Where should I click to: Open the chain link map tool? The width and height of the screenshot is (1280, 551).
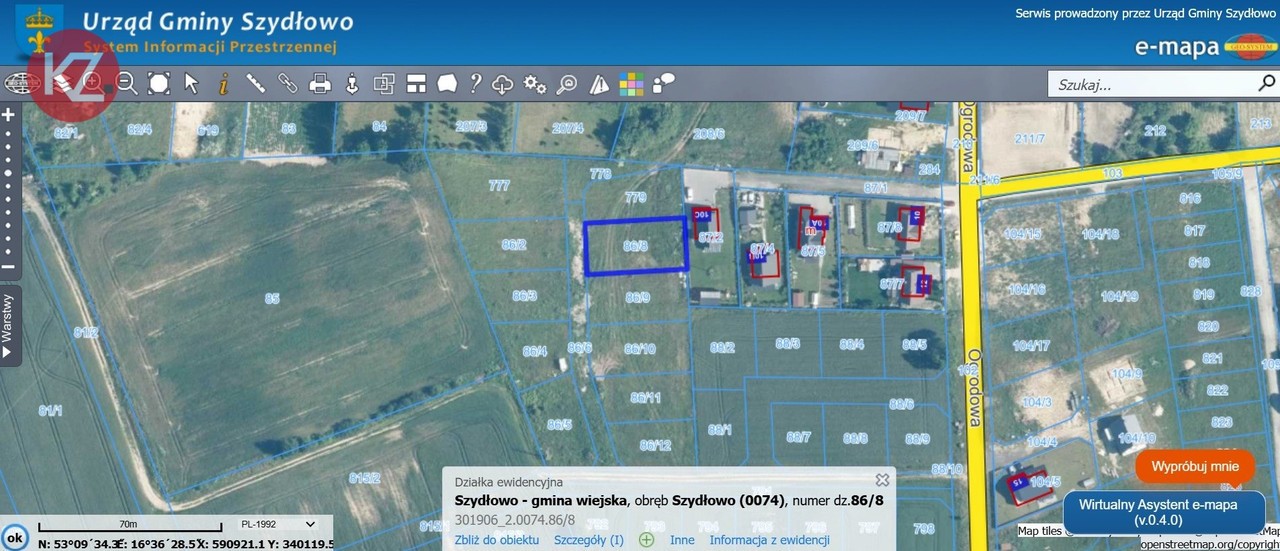coord(288,83)
